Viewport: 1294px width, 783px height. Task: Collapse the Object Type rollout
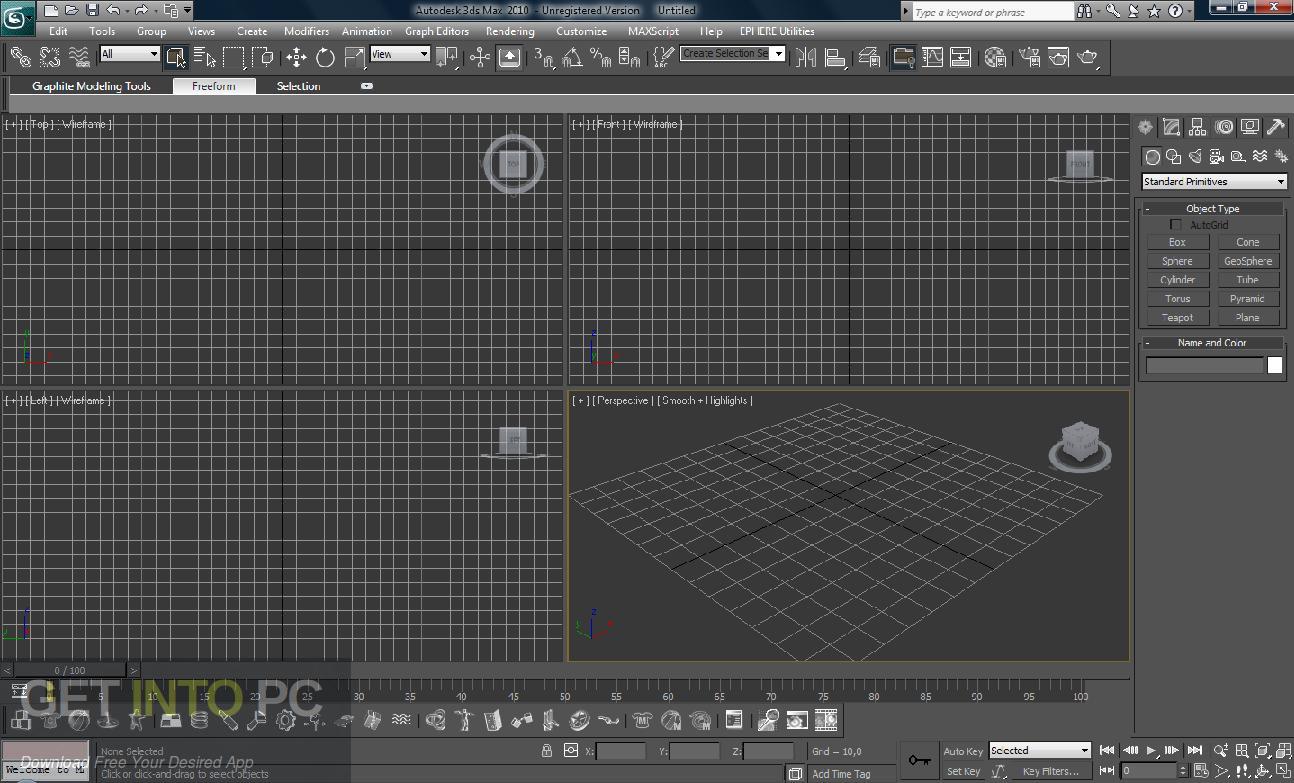(x=1213, y=208)
